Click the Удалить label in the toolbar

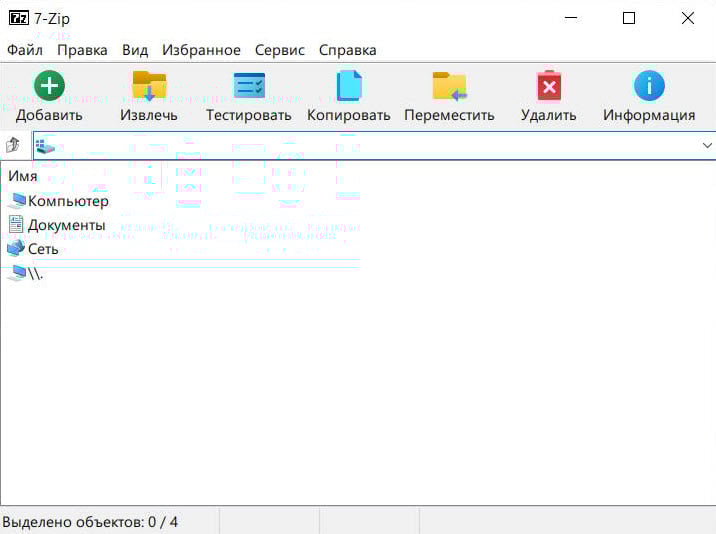point(549,115)
